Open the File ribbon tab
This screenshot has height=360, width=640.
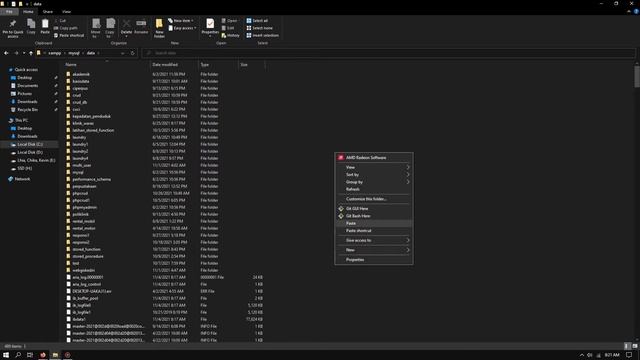(x=9, y=12)
